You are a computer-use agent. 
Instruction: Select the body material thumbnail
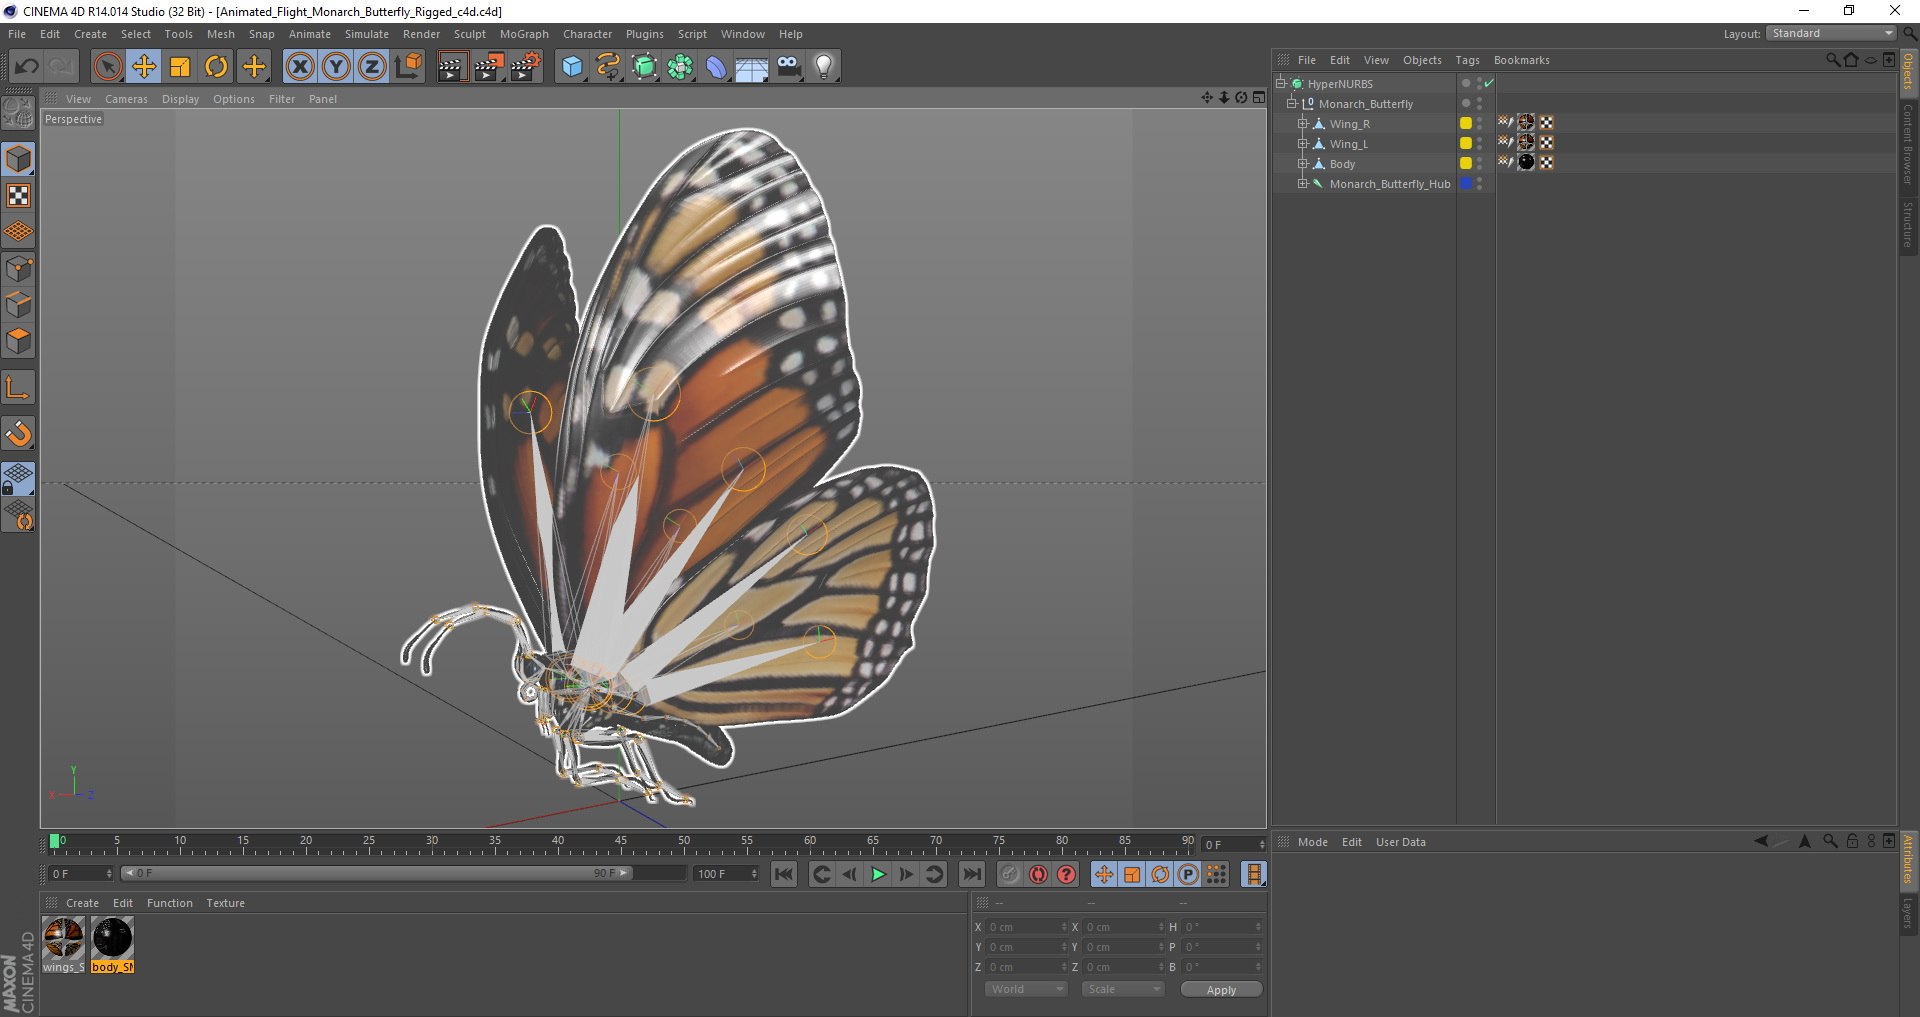click(113, 939)
